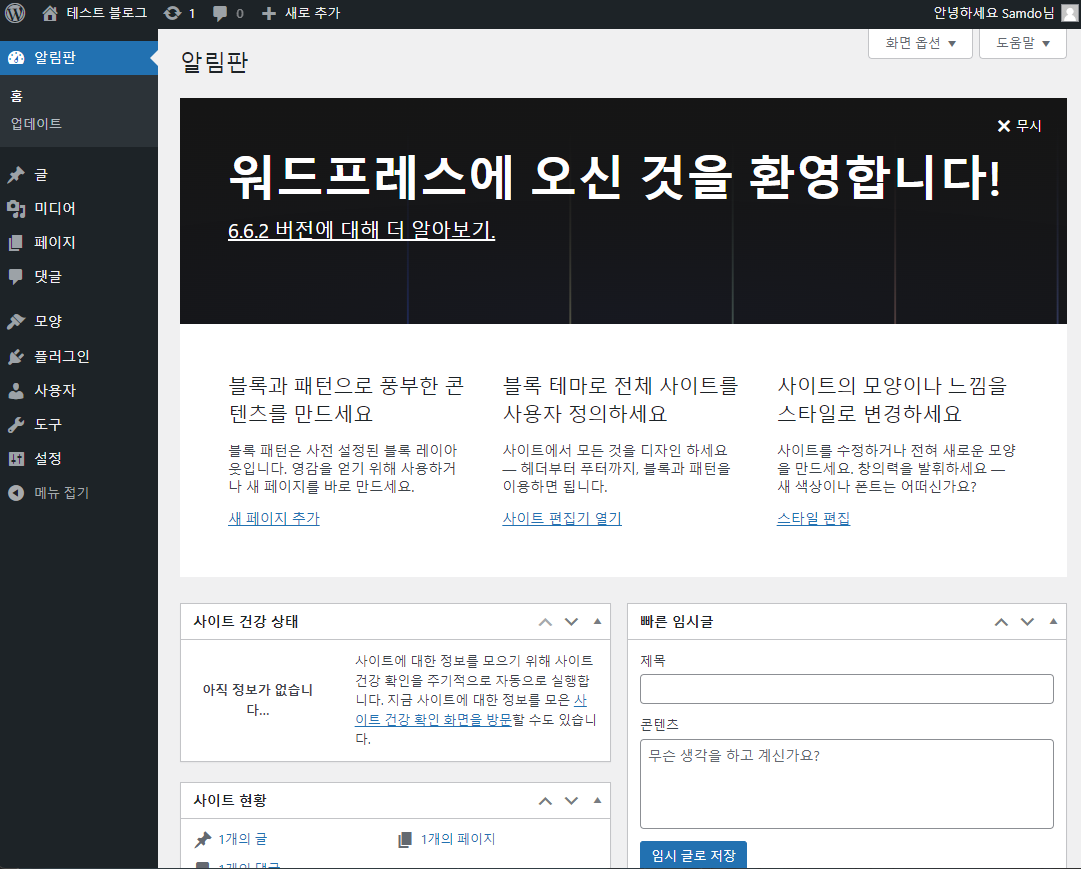The width and height of the screenshot is (1081, 869).
Task: Move 빠른 임시글 widget up
Action: [1002, 622]
